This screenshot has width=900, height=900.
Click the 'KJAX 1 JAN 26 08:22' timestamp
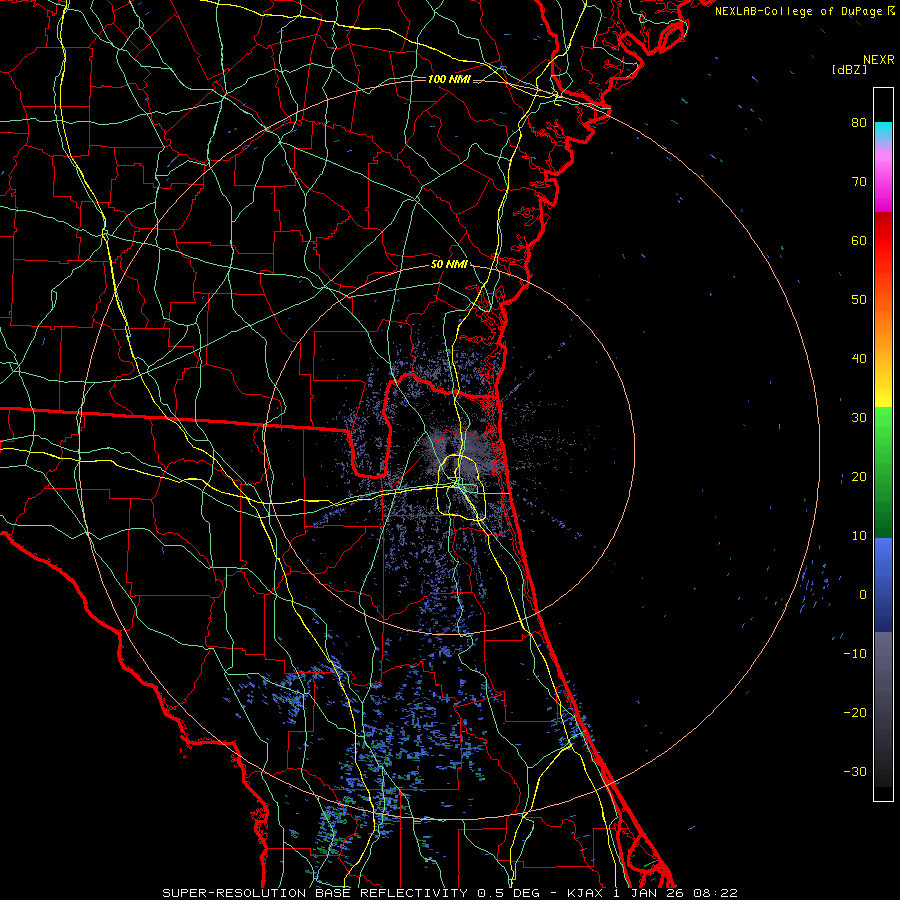(x=652, y=893)
